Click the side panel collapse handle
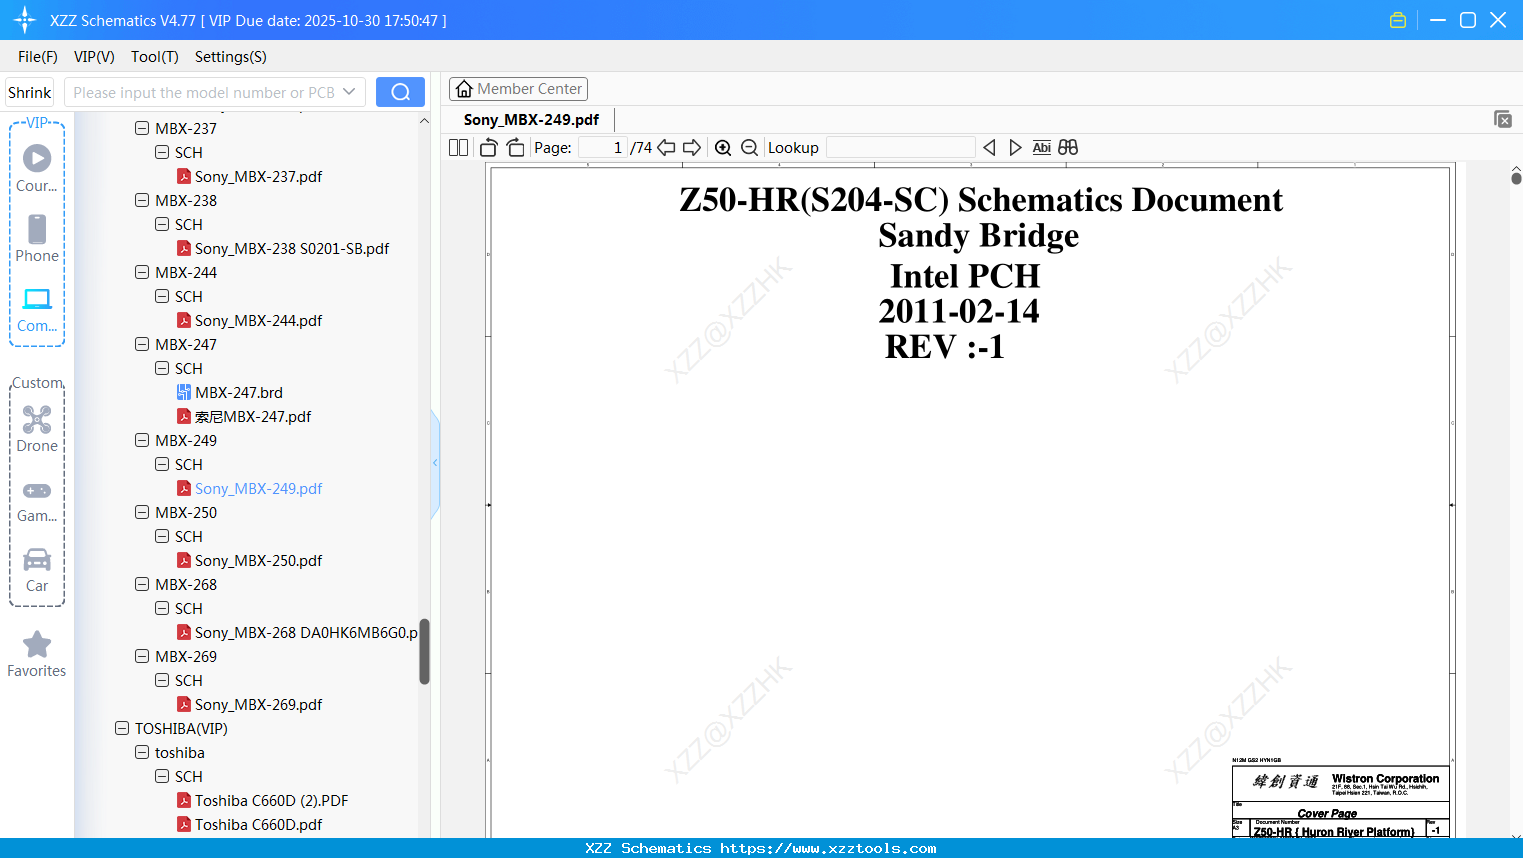Image resolution: width=1523 pixels, height=858 pixels. [435, 463]
